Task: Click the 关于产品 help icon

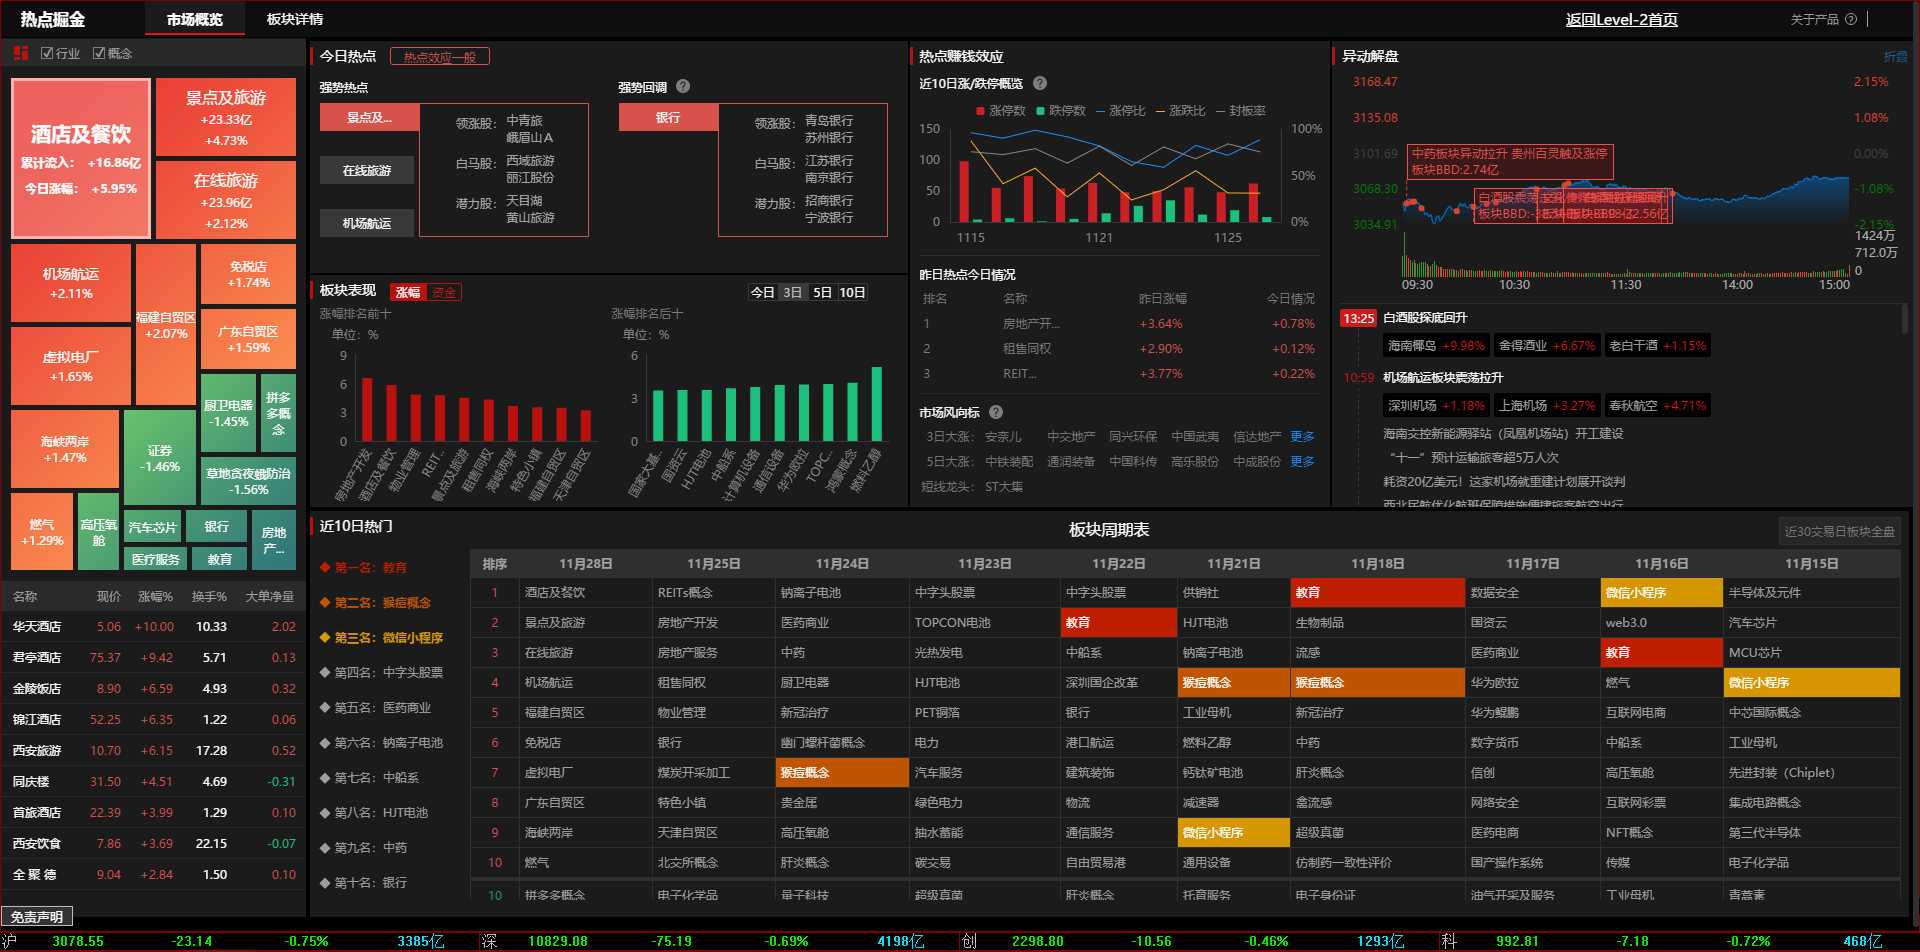Action: tap(1851, 19)
